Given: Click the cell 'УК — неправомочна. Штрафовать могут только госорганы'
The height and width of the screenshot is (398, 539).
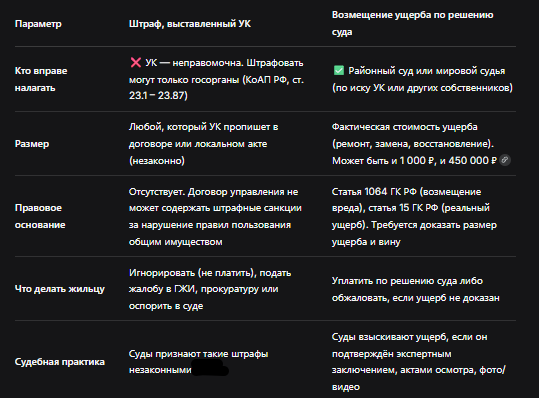Looking at the screenshot, I should (217, 79).
